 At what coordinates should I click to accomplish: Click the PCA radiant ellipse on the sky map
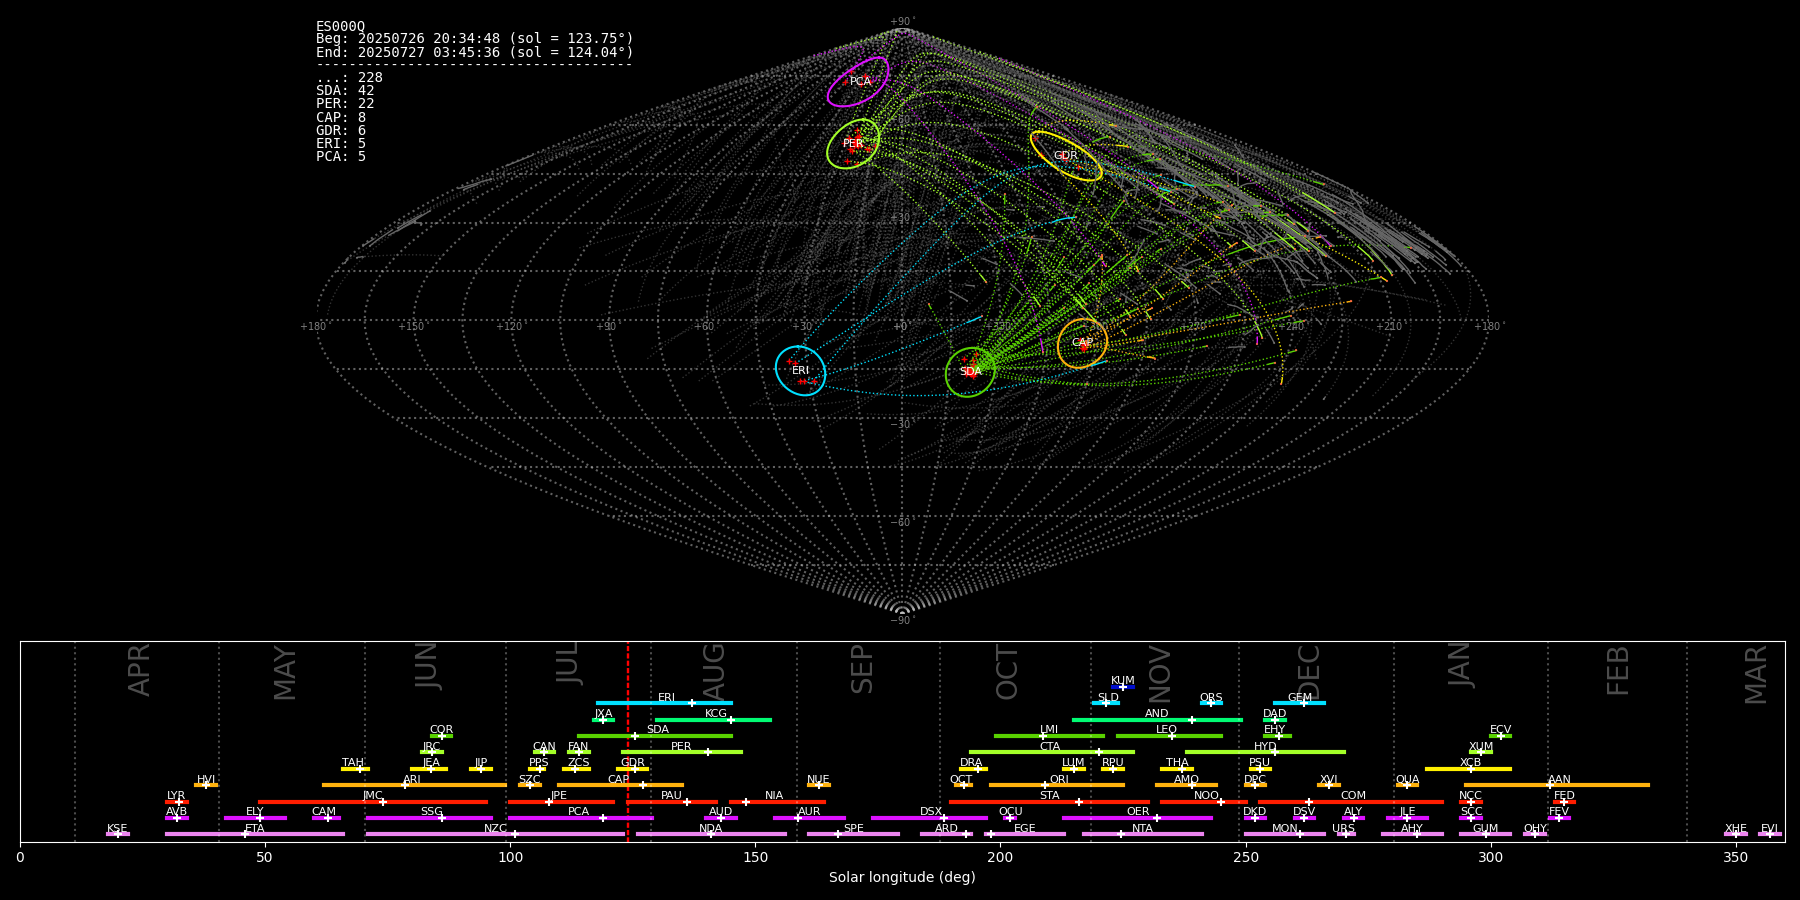858,82
